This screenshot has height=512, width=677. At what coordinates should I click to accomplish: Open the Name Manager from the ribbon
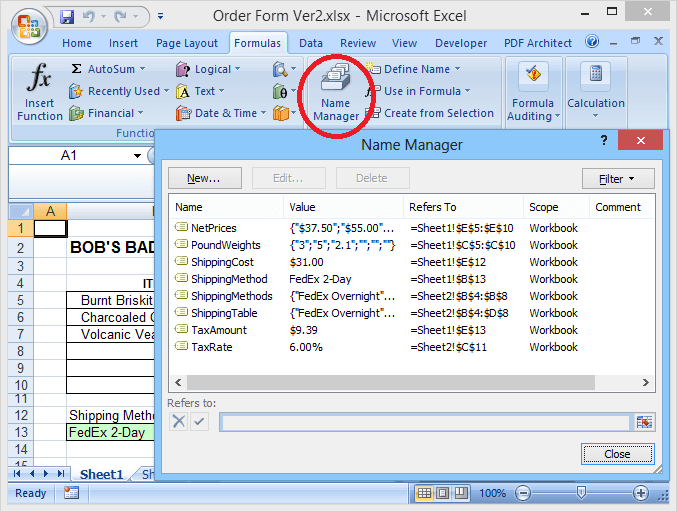click(x=336, y=95)
